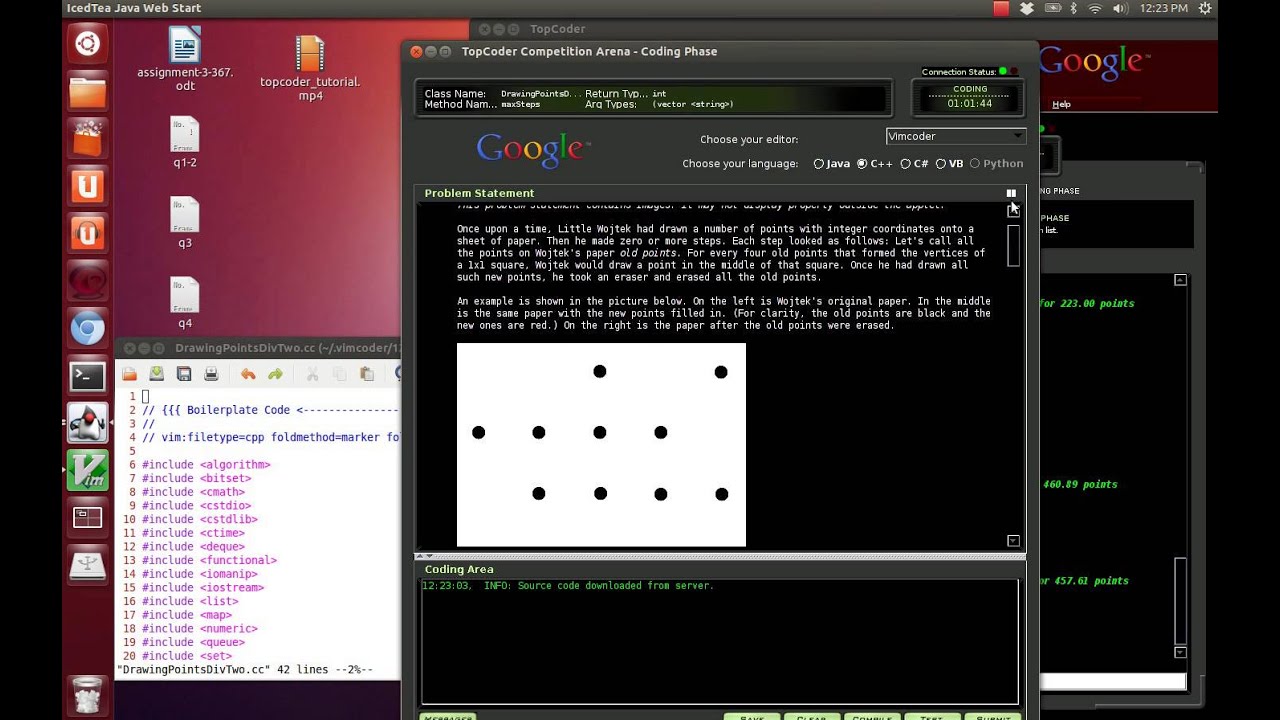Image resolution: width=1280 pixels, height=720 pixels.
Task: Open the Workspace Switcher launcher icon
Action: tap(87, 518)
